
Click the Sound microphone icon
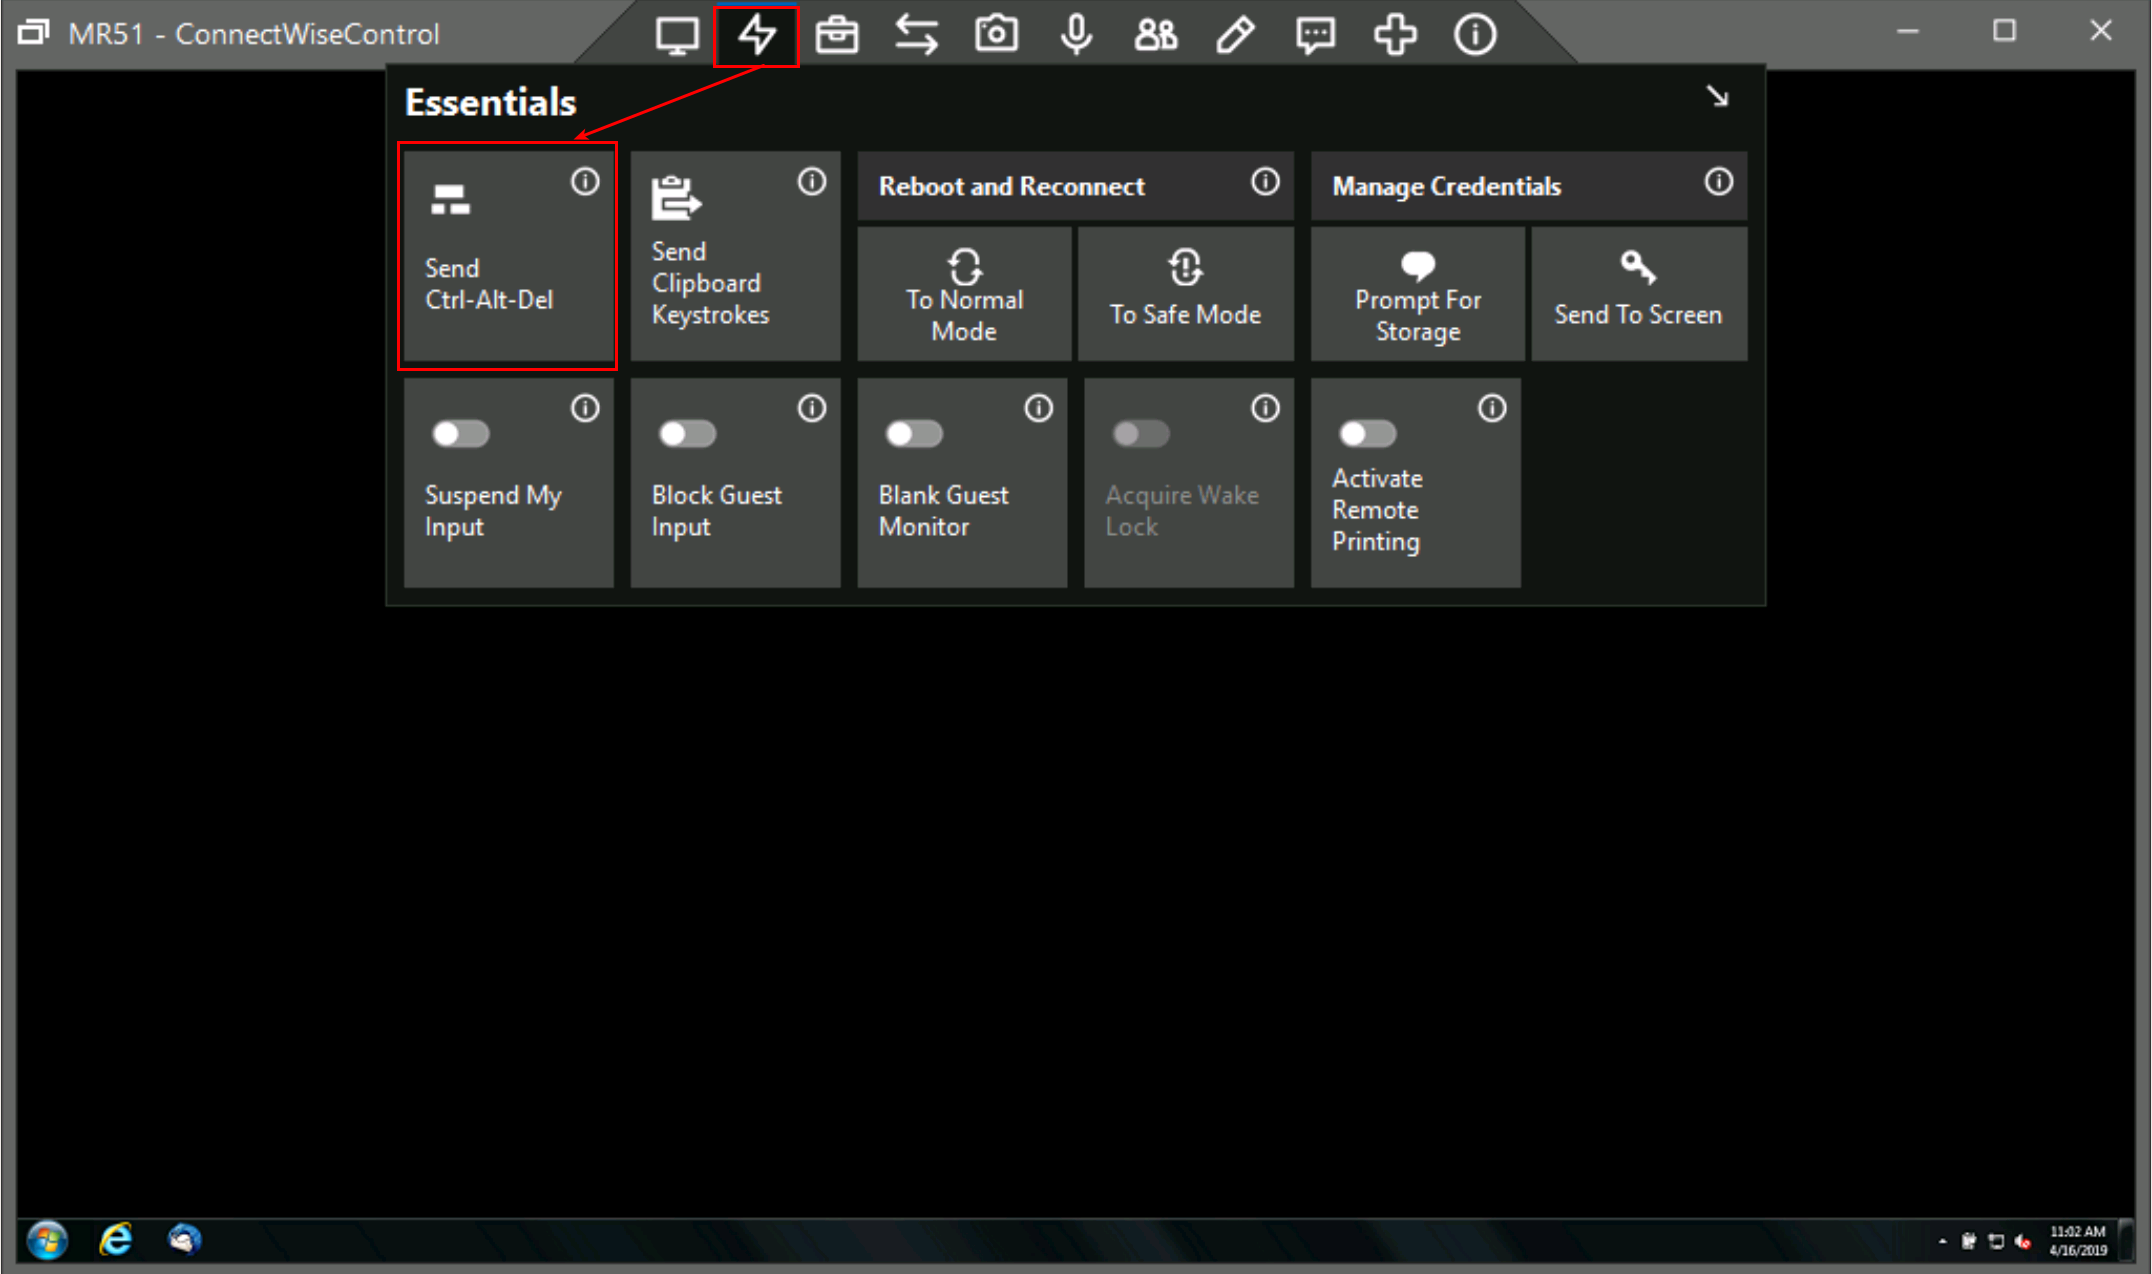tap(1076, 35)
